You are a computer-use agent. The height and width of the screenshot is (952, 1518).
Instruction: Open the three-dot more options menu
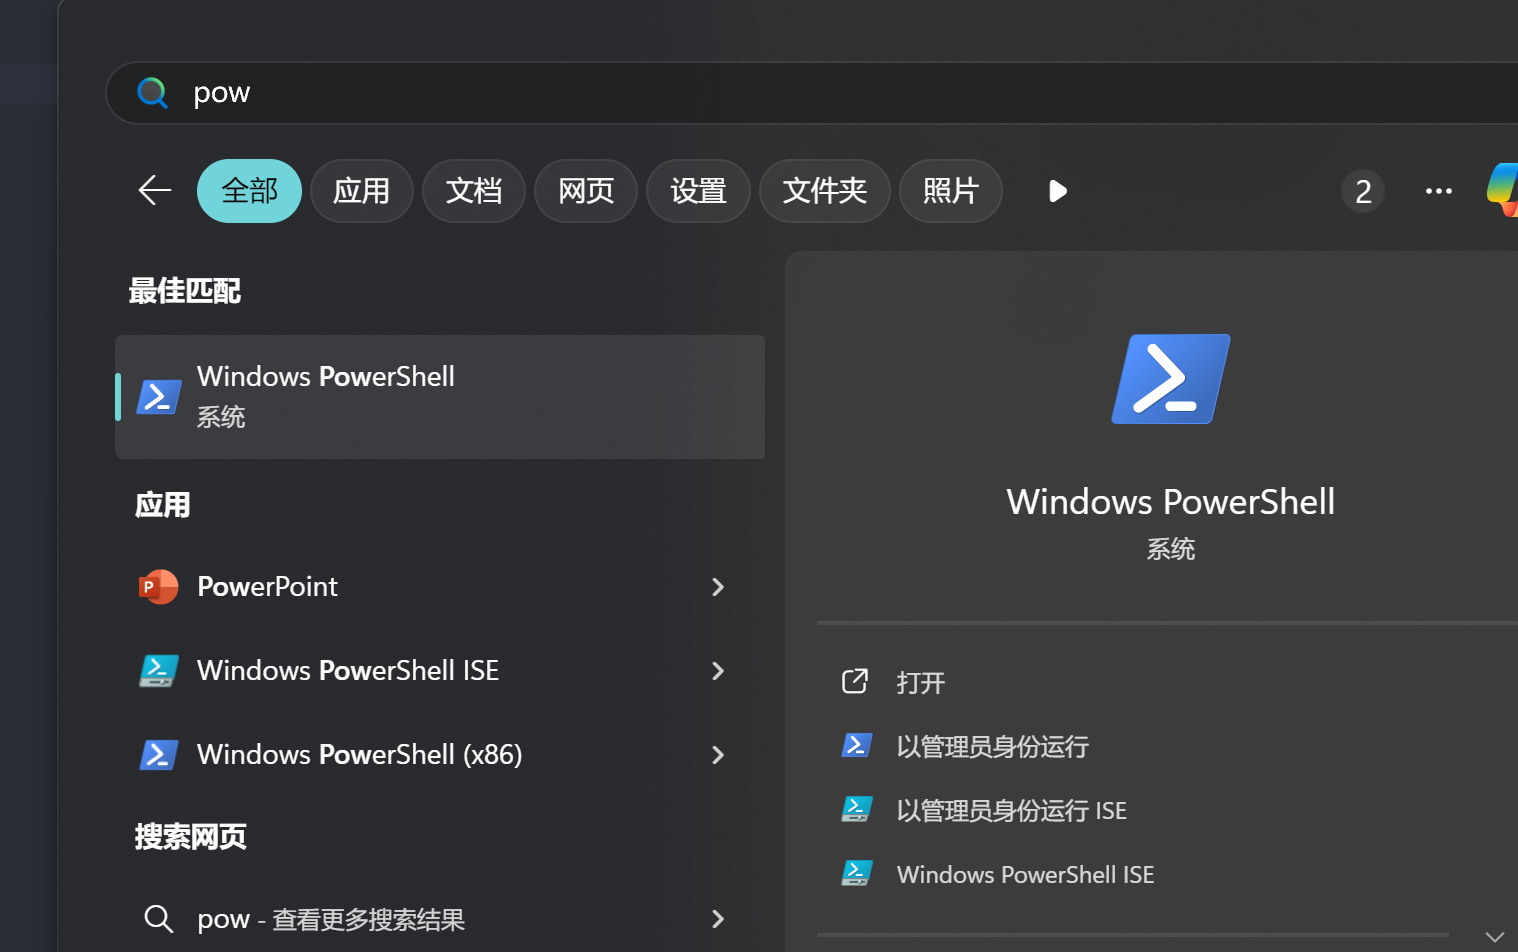(x=1438, y=191)
